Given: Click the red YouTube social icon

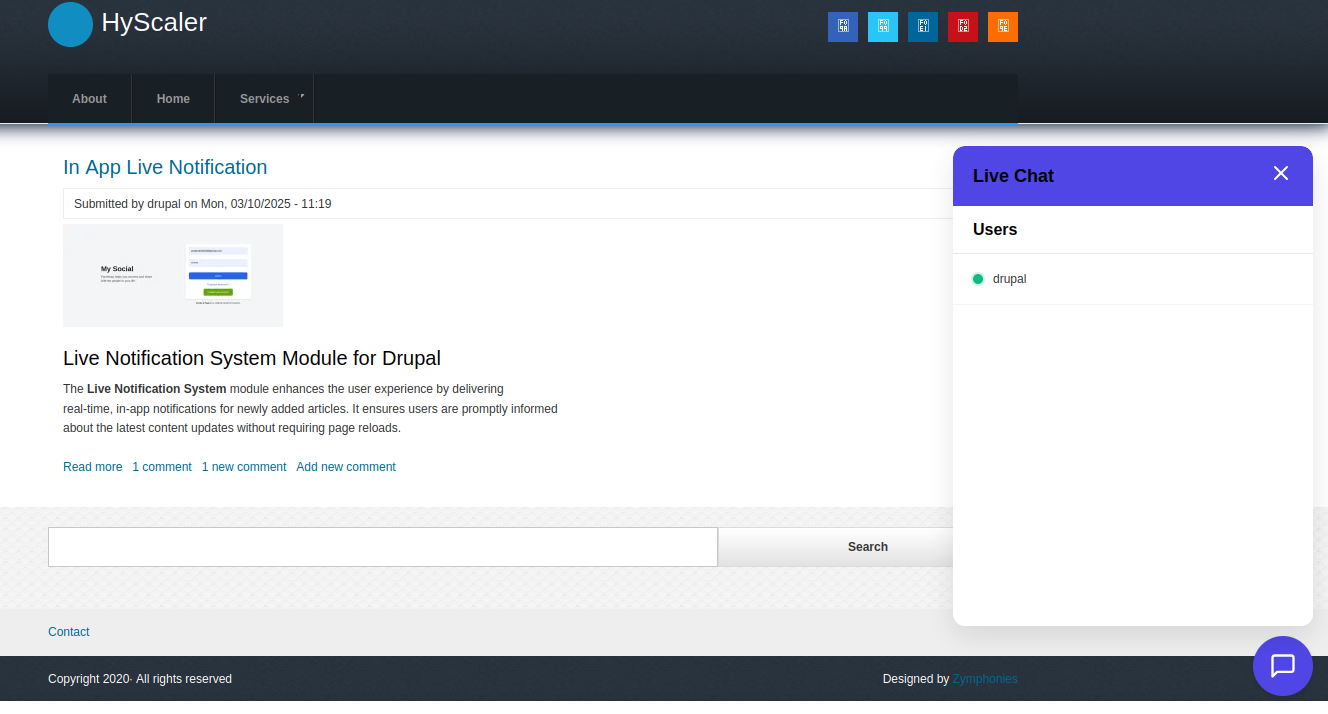Looking at the screenshot, I should 962,27.
